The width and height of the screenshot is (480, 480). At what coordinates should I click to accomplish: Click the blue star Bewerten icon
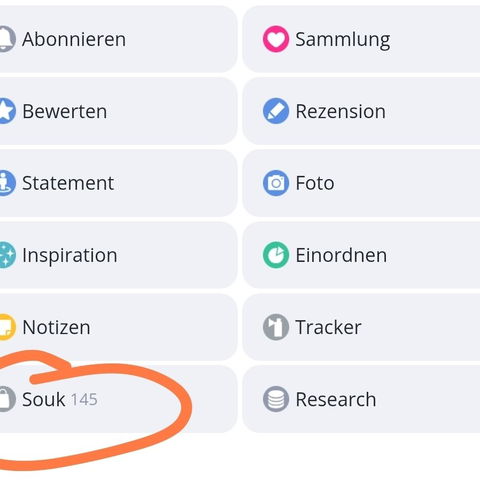click(x=7, y=111)
